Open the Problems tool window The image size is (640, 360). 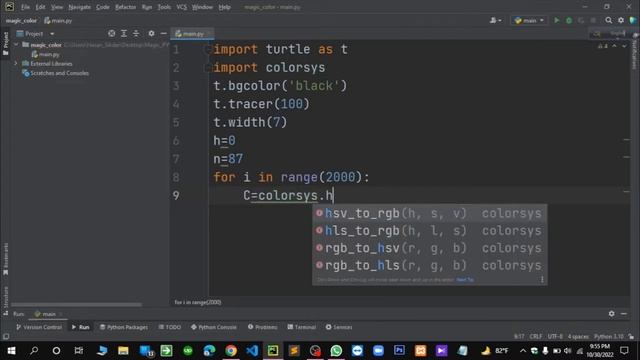point(262,327)
